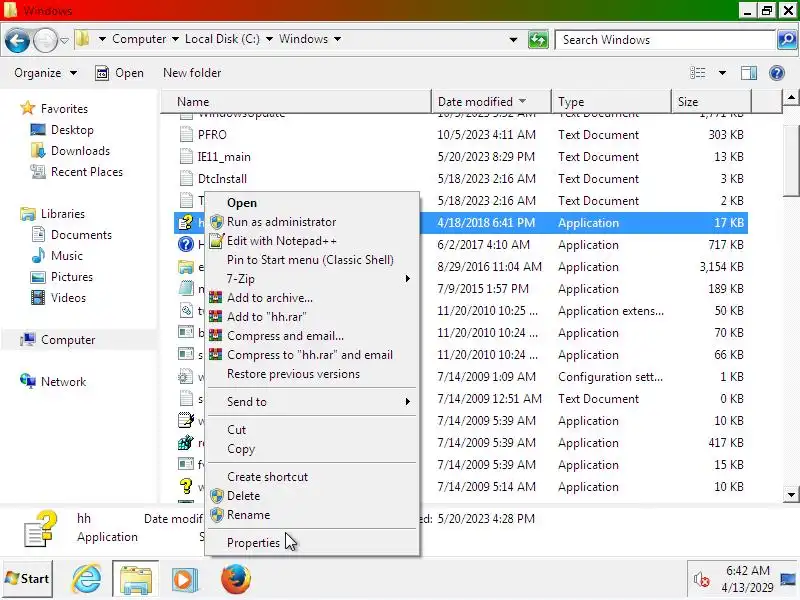The height and width of the screenshot is (600, 800).
Task: Expand the Local Disk (C:) breadcrumb arrow
Action: pos(269,39)
